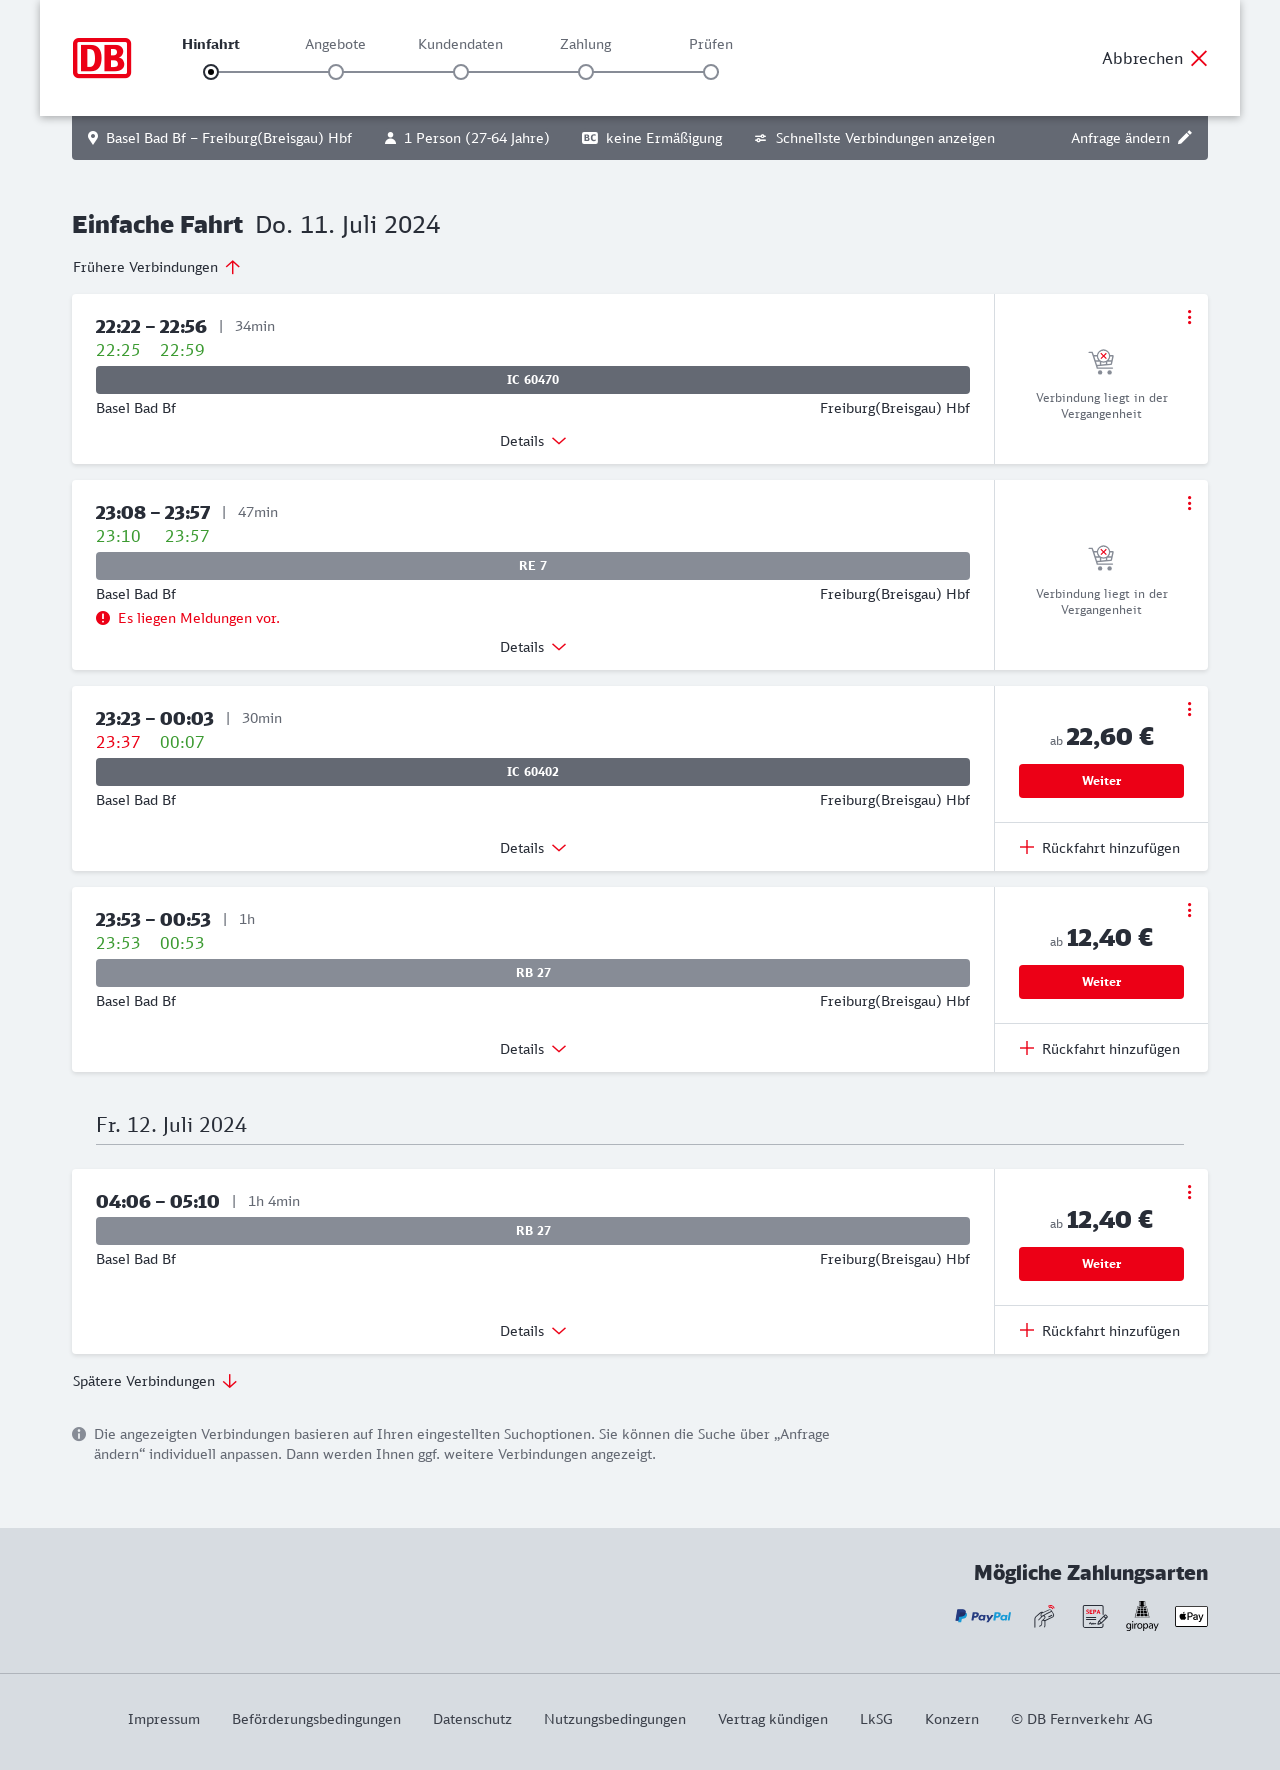Click the pencil icon beside Anfrage ändern
The image size is (1280, 1770).
tap(1185, 138)
